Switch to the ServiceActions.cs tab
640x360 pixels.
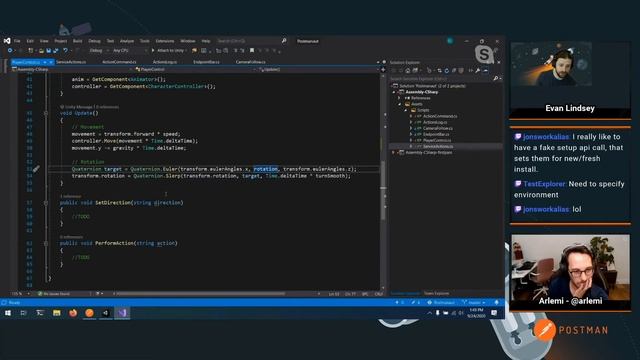(x=71, y=62)
